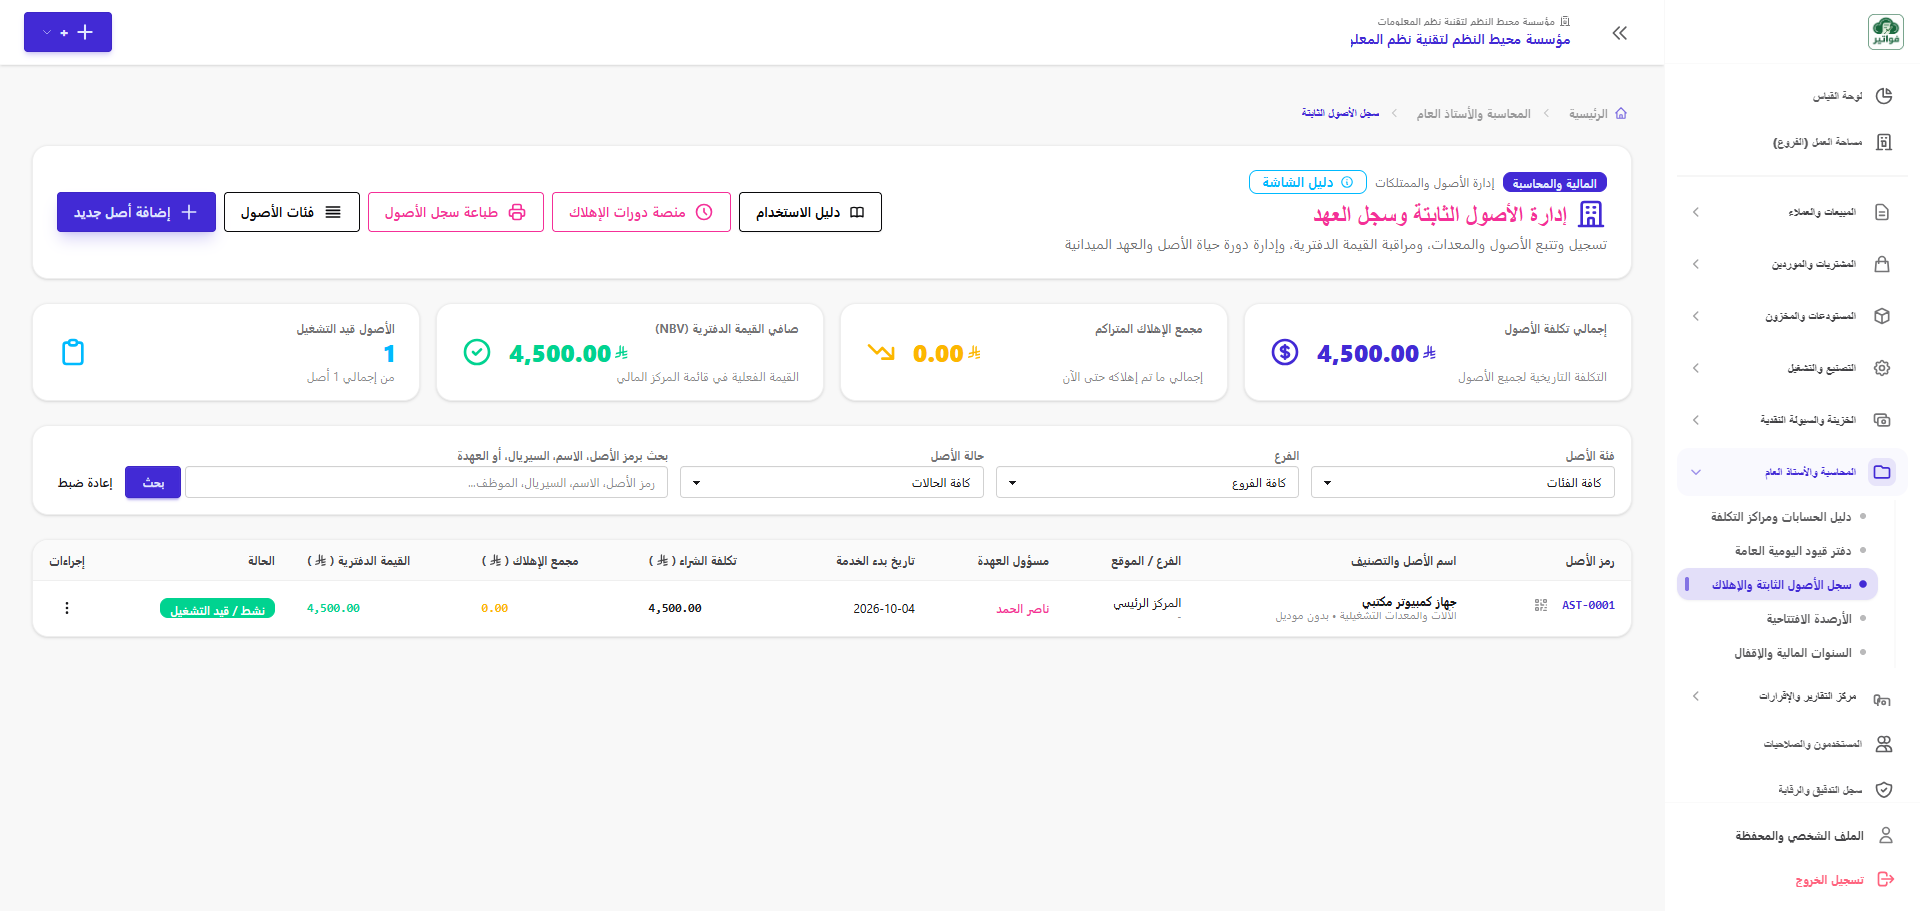Click the دليل الشاشة screen guide badge
The height and width of the screenshot is (911, 1920).
point(1307,182)
